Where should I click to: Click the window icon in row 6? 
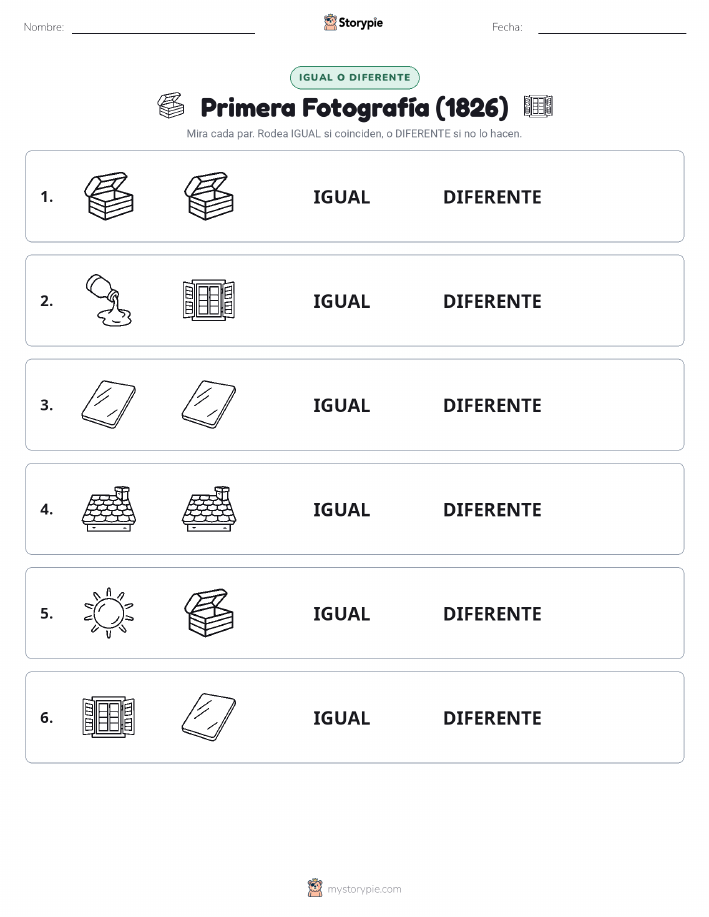(109, 717)
